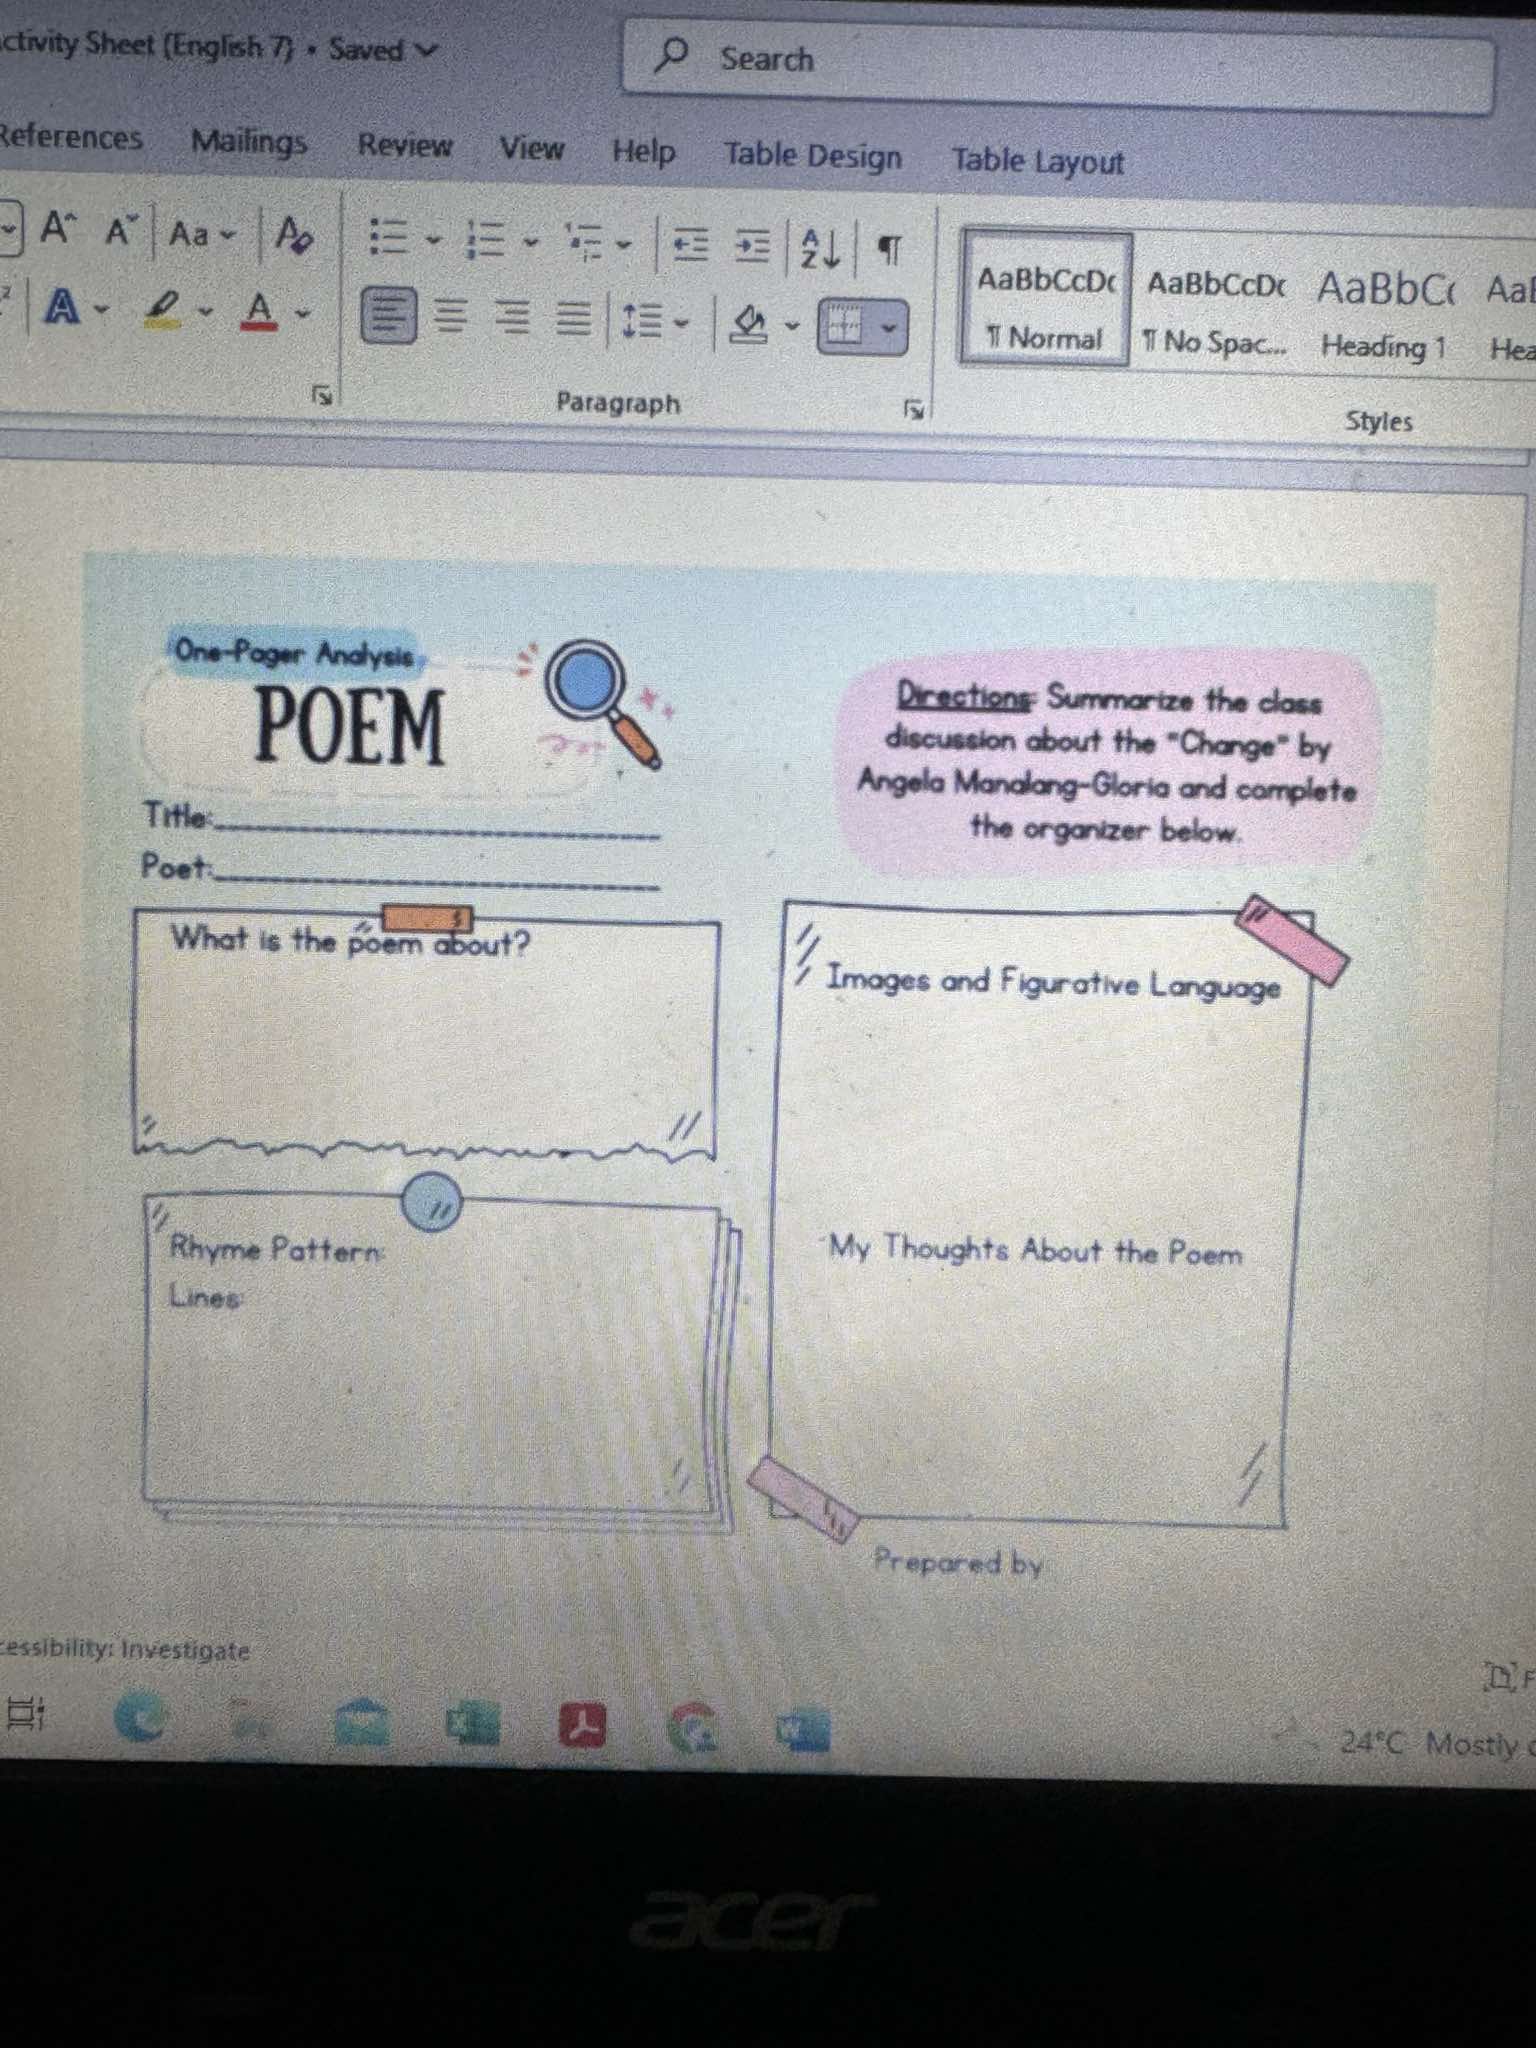Open the Change Case Aa menu
The width and height of the screenshot is (1536, 2048).
(x=201, y=234)
